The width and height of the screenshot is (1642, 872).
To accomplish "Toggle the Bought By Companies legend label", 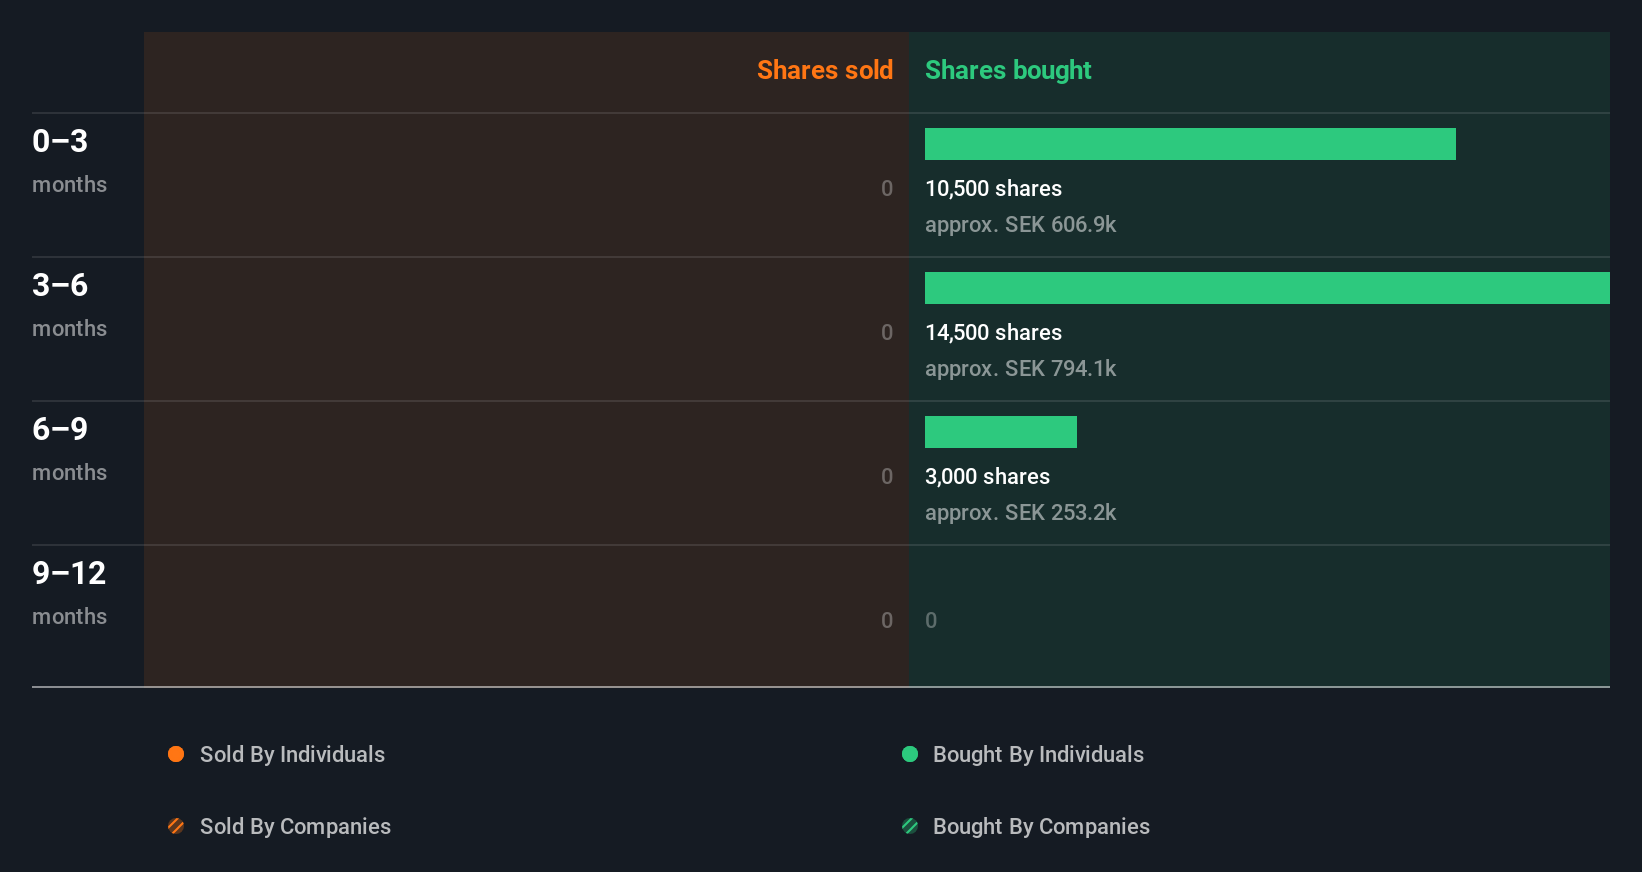I will point(1041,826).
